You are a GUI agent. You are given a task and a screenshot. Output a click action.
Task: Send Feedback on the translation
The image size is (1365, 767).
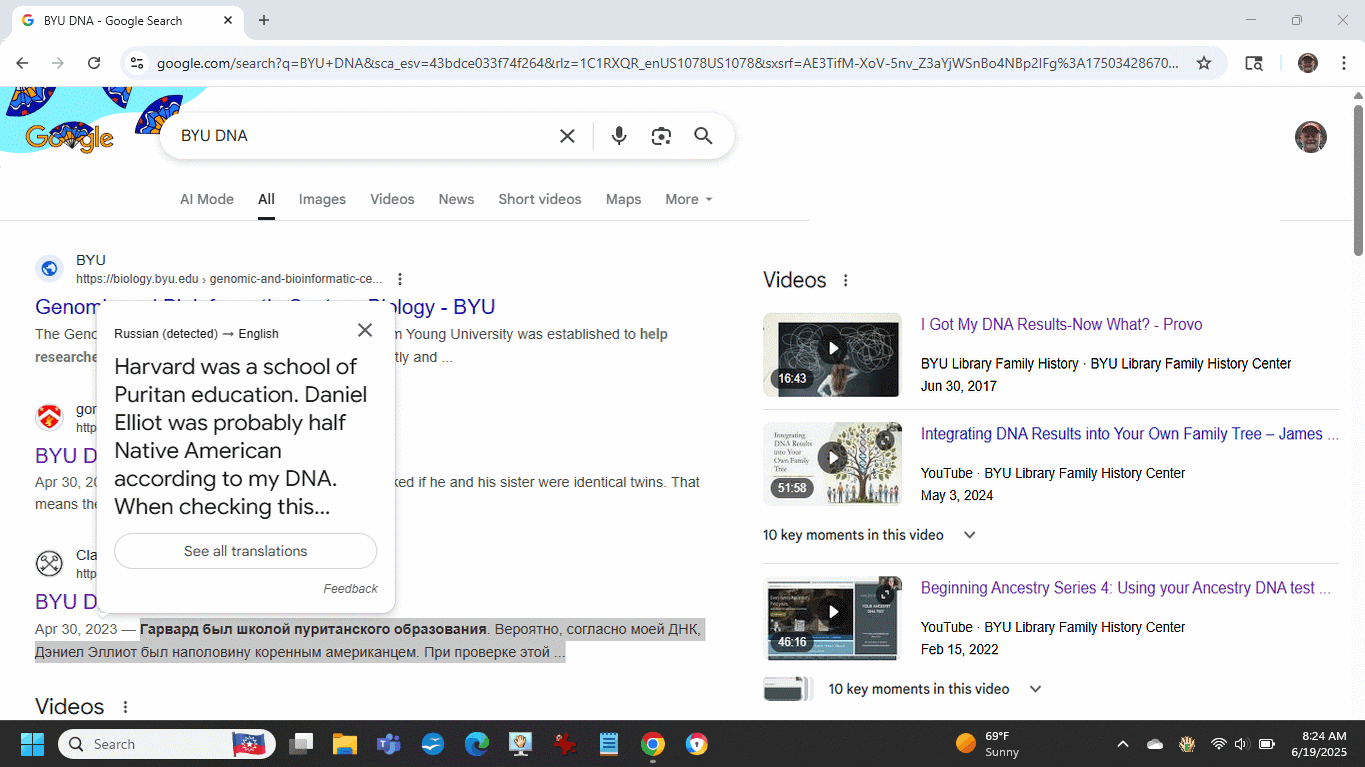350,589
